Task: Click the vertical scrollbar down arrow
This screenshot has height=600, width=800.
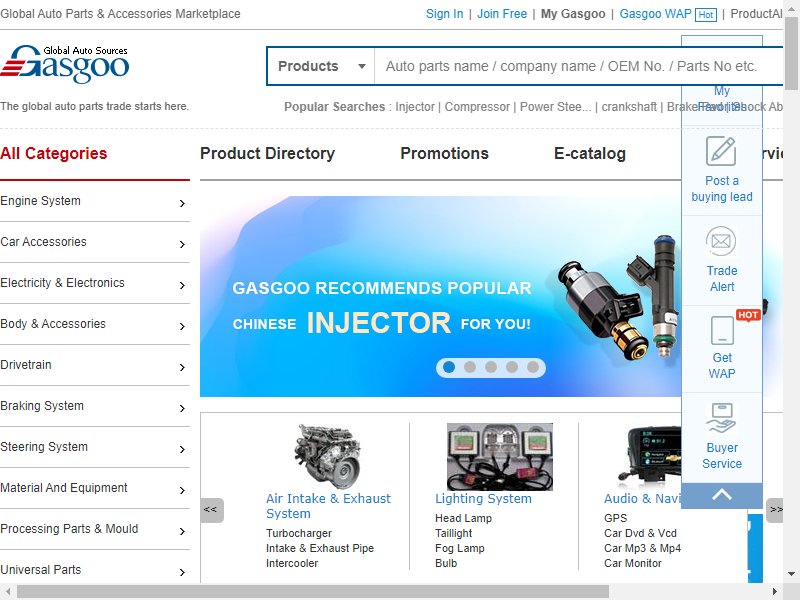Action: (791, 574)
